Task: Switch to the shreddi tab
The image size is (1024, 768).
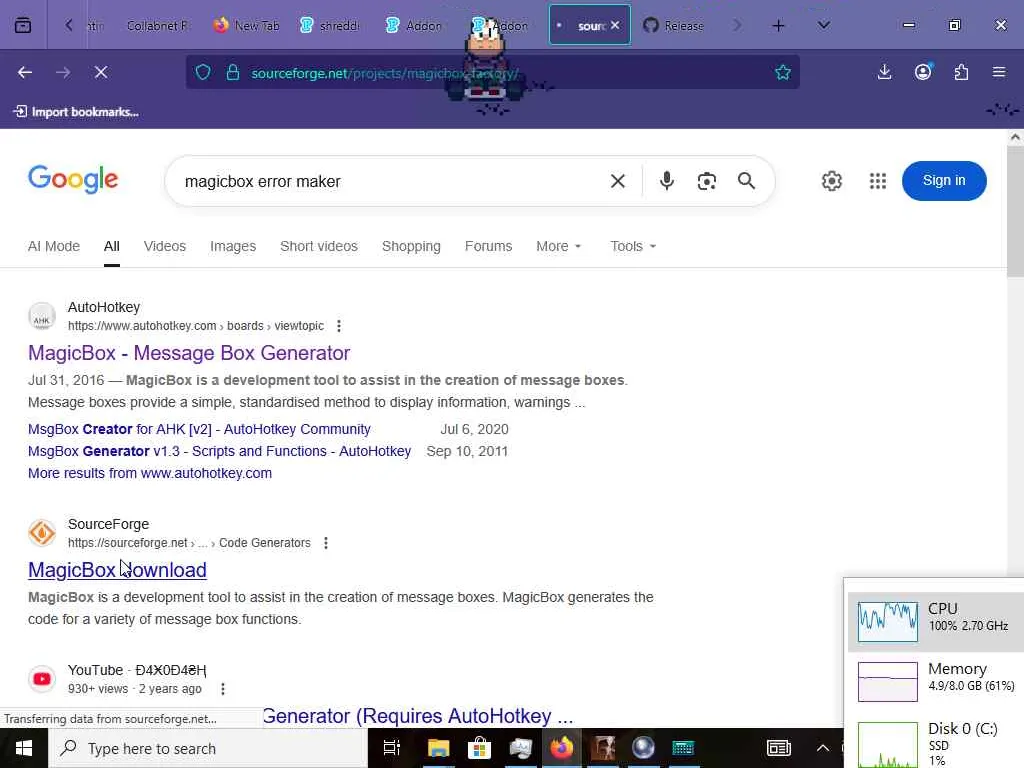Action: [x=331, y=25]
